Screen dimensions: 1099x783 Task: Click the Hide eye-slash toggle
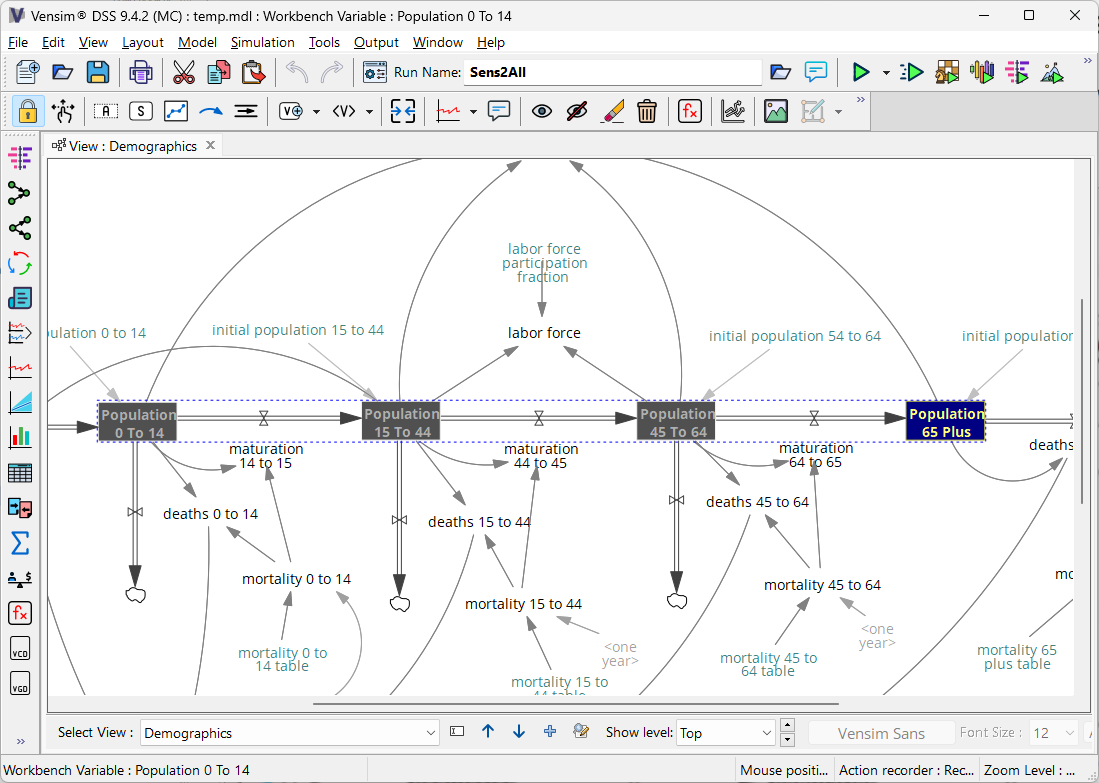tap(576, 111)
